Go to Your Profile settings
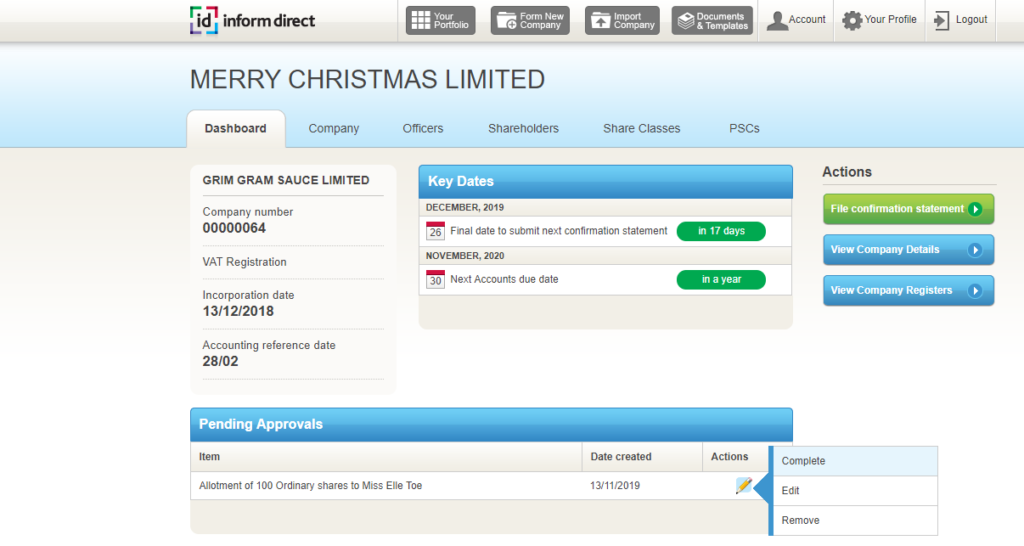 pyautogui.click(x=879, y=20)
